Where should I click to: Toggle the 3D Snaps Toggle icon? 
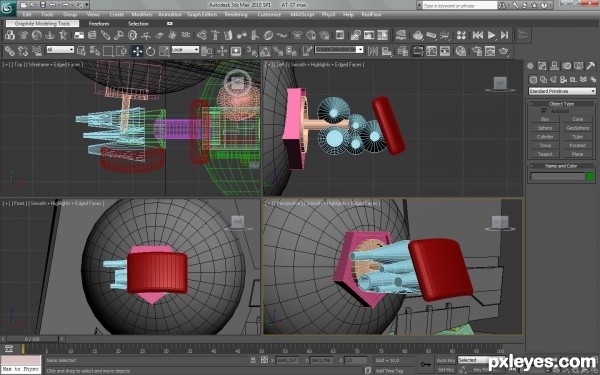pyautogui.click(x=251, y=51)
